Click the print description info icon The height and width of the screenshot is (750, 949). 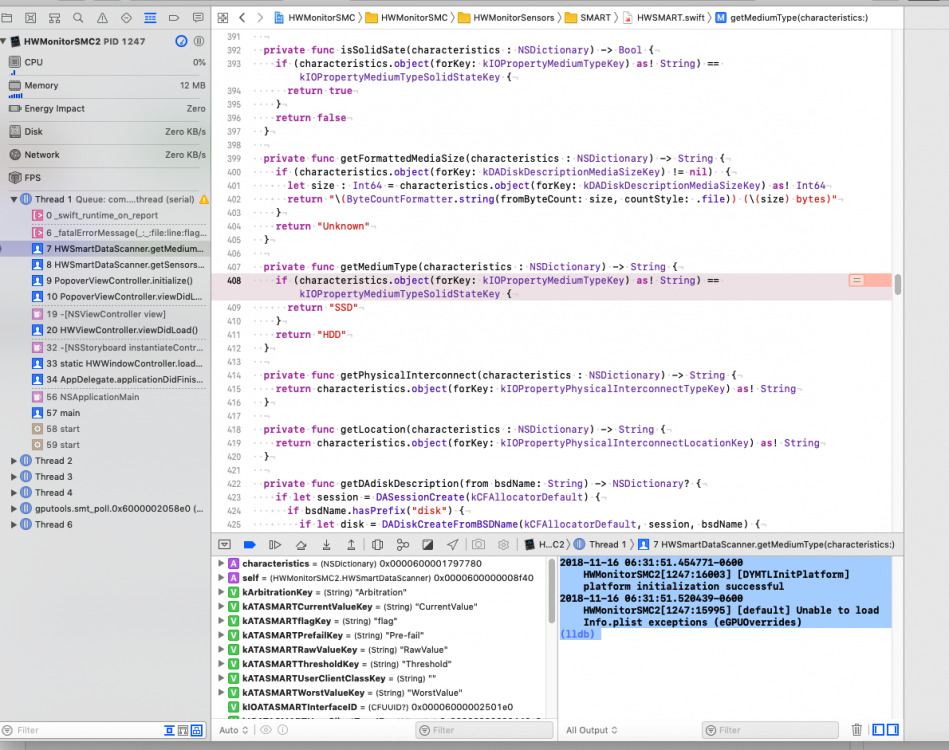click(x=283, y=730)
